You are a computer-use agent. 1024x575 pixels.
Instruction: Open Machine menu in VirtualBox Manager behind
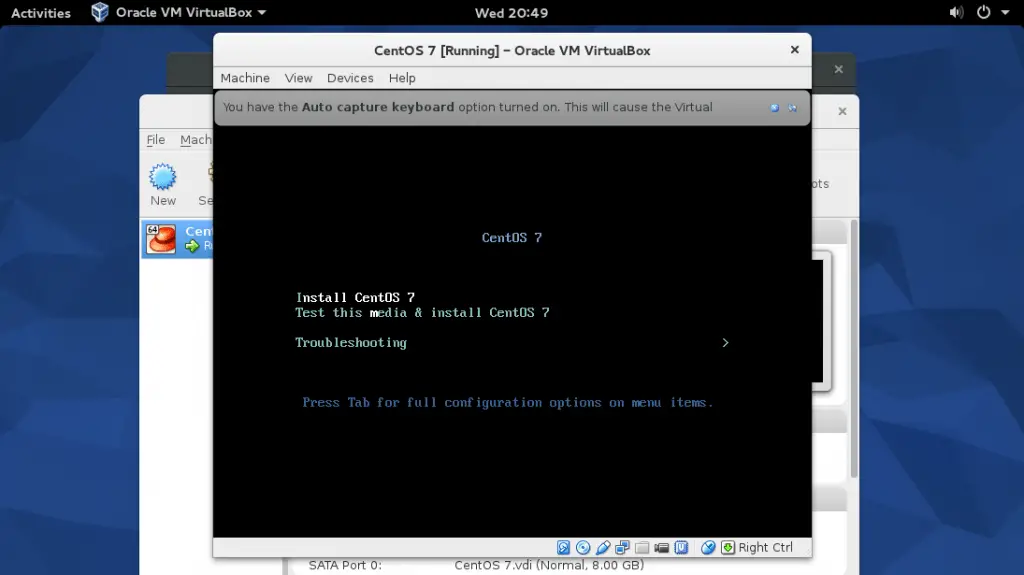click(196, 139)
